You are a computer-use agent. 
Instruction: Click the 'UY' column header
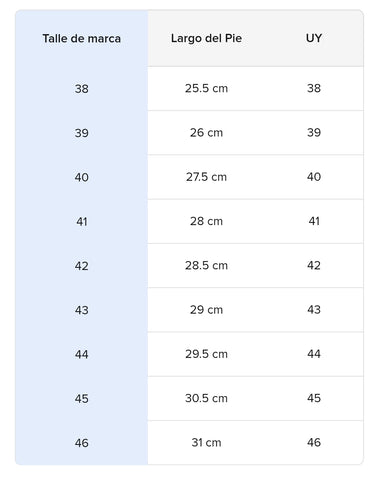pos(314,38)
